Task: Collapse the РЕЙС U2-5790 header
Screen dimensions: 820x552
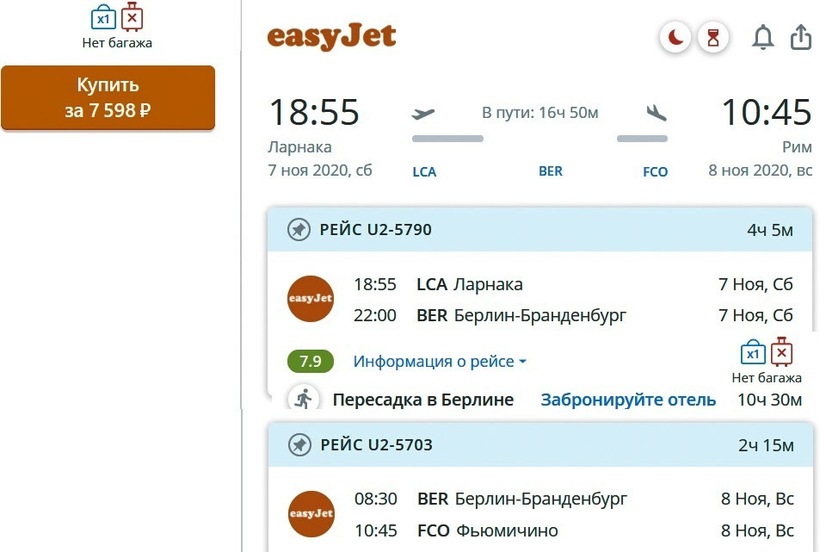Action: tap(540, 230)
